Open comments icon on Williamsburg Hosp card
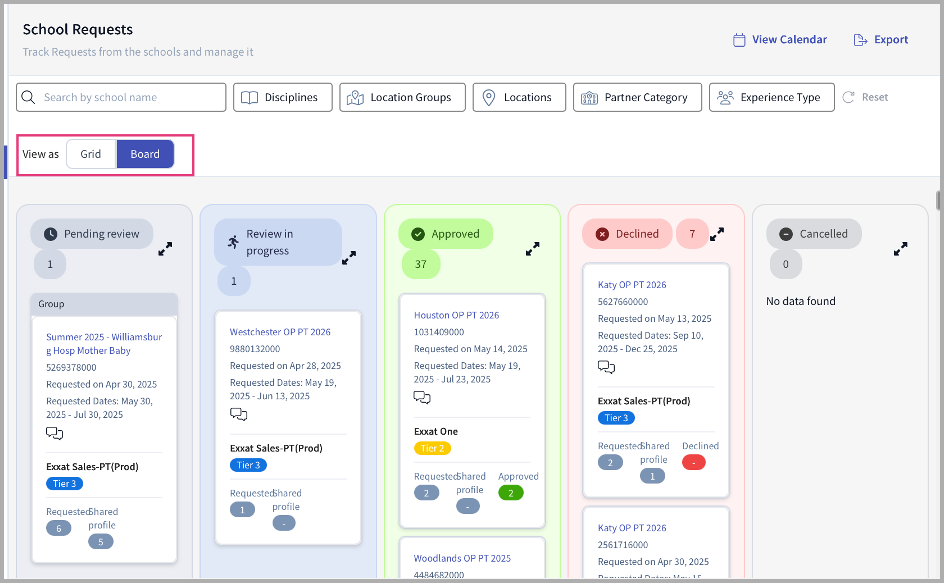 [x=55, y=433]
